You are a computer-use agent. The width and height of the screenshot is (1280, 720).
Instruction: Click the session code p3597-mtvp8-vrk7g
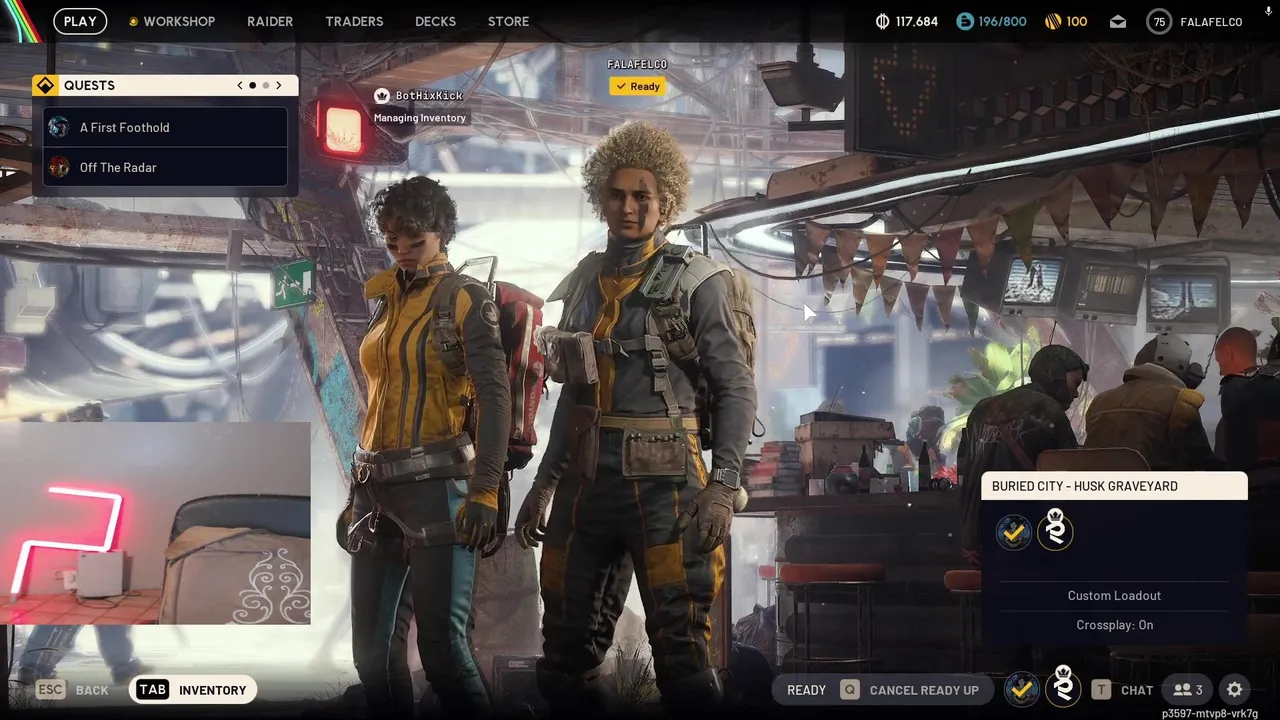pyautogui.click(x=1211, y=713)
